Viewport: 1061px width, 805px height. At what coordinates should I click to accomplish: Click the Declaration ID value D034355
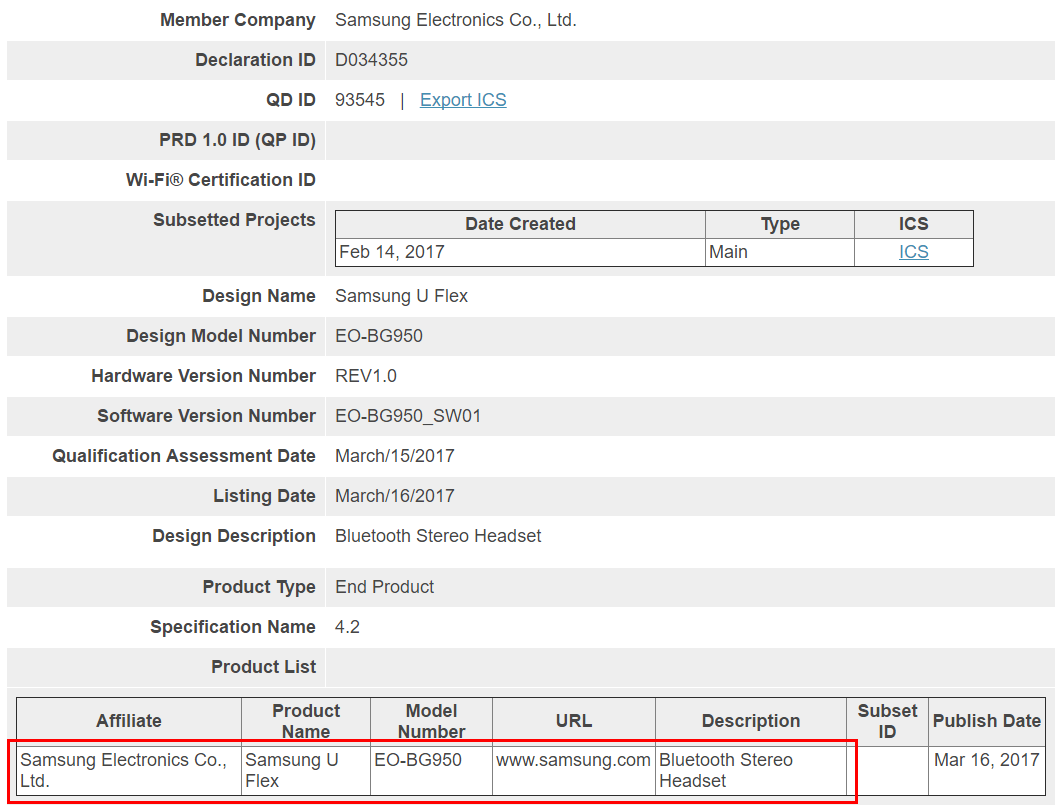tap(371, 60)
